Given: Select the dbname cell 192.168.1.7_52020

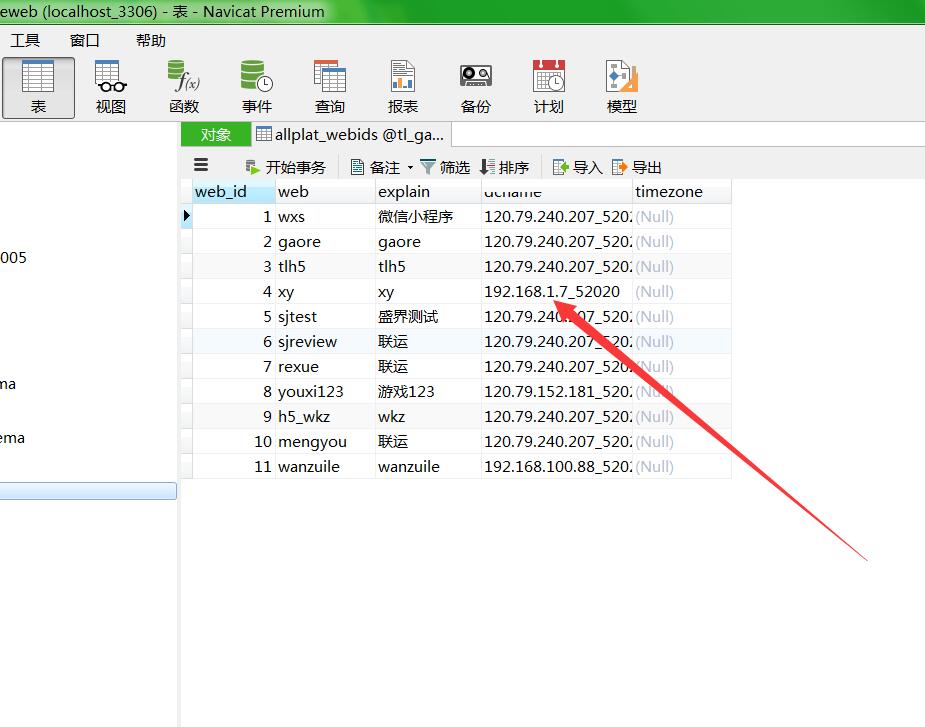Looking at the screenshot, I should click(x=552, y=292).
